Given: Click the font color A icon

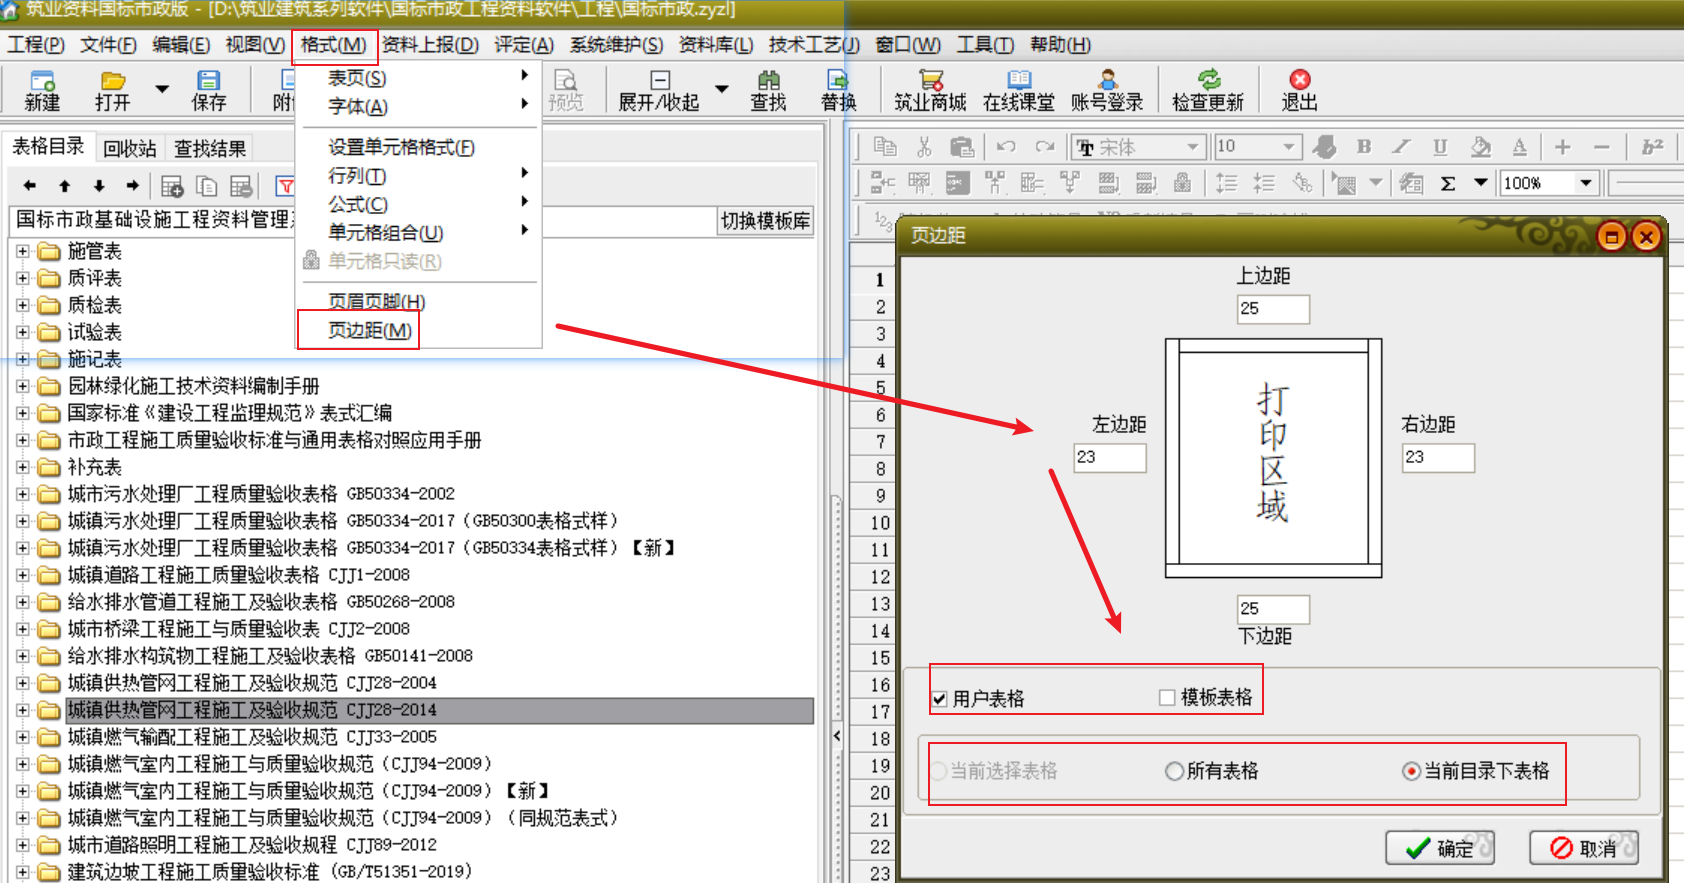Looking at the screenshot, I should (1519, 147).
